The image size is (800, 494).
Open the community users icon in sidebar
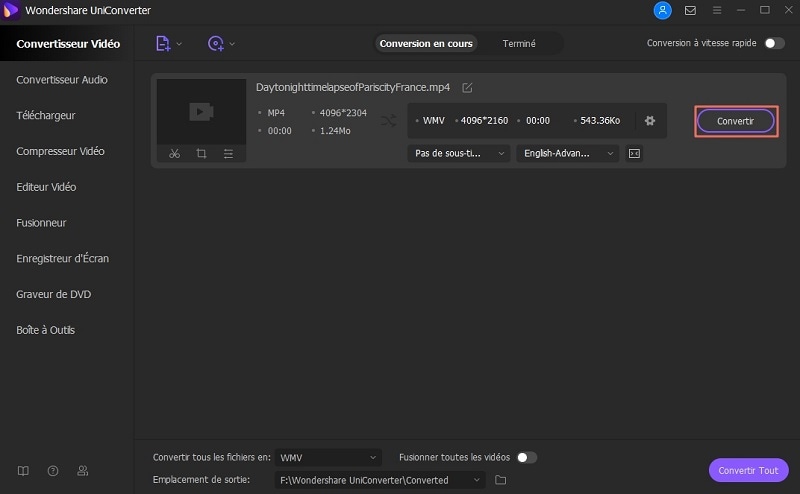pos(83,471)
